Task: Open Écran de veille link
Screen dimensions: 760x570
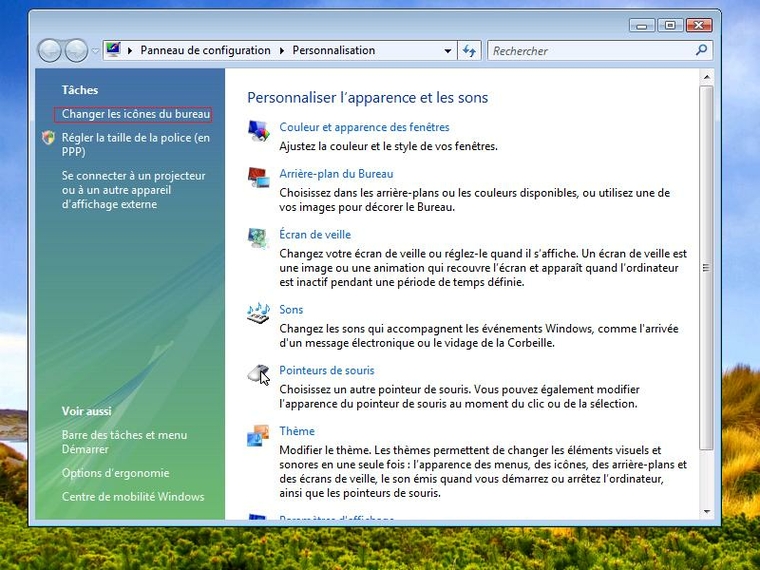Action: 315,235
